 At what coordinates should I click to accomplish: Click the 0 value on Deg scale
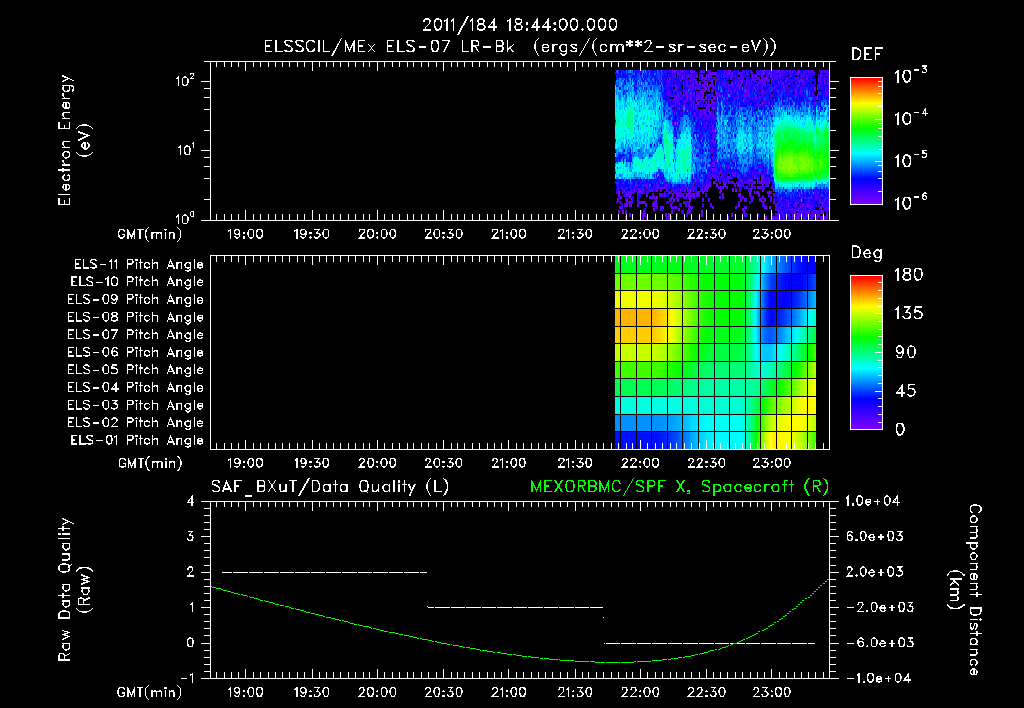[900, 429]
